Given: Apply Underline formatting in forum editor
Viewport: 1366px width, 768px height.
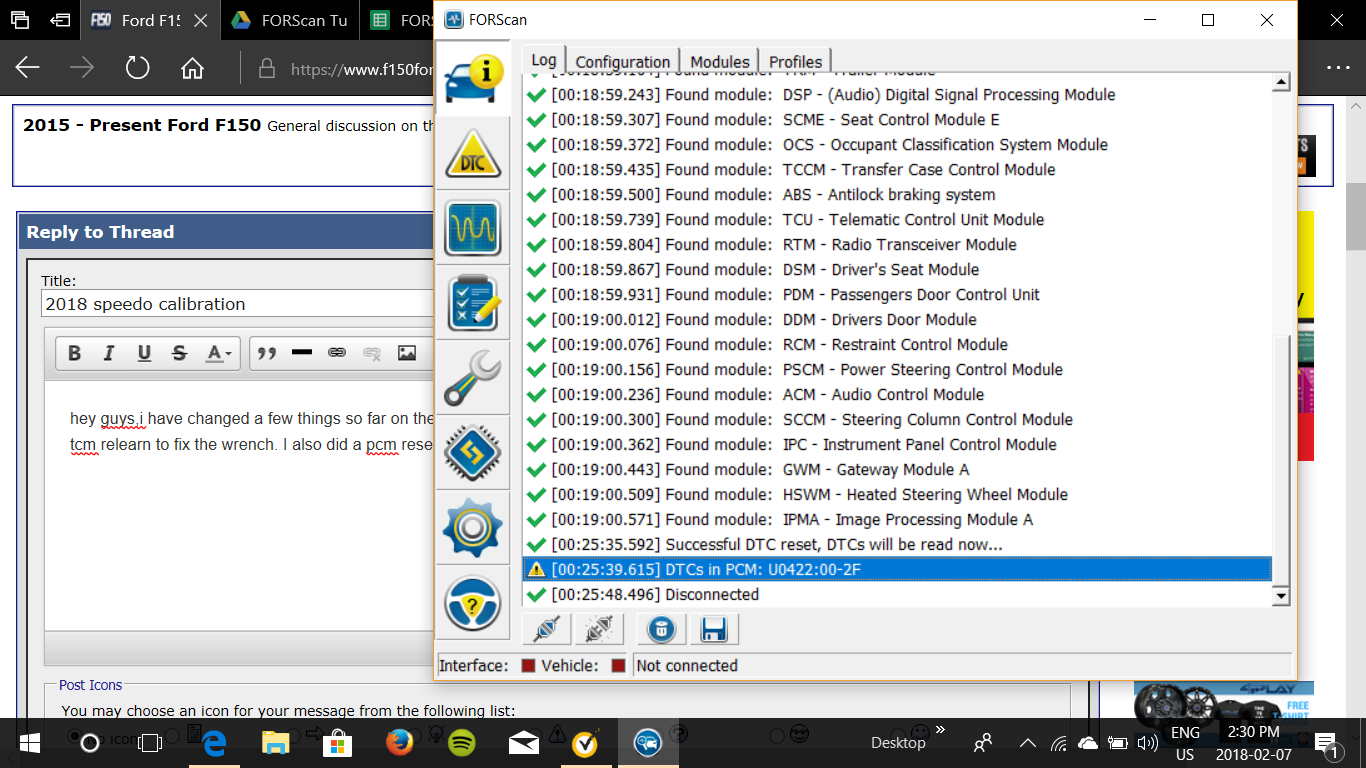Looking at the screenshot, I should (x=144, y=353).
